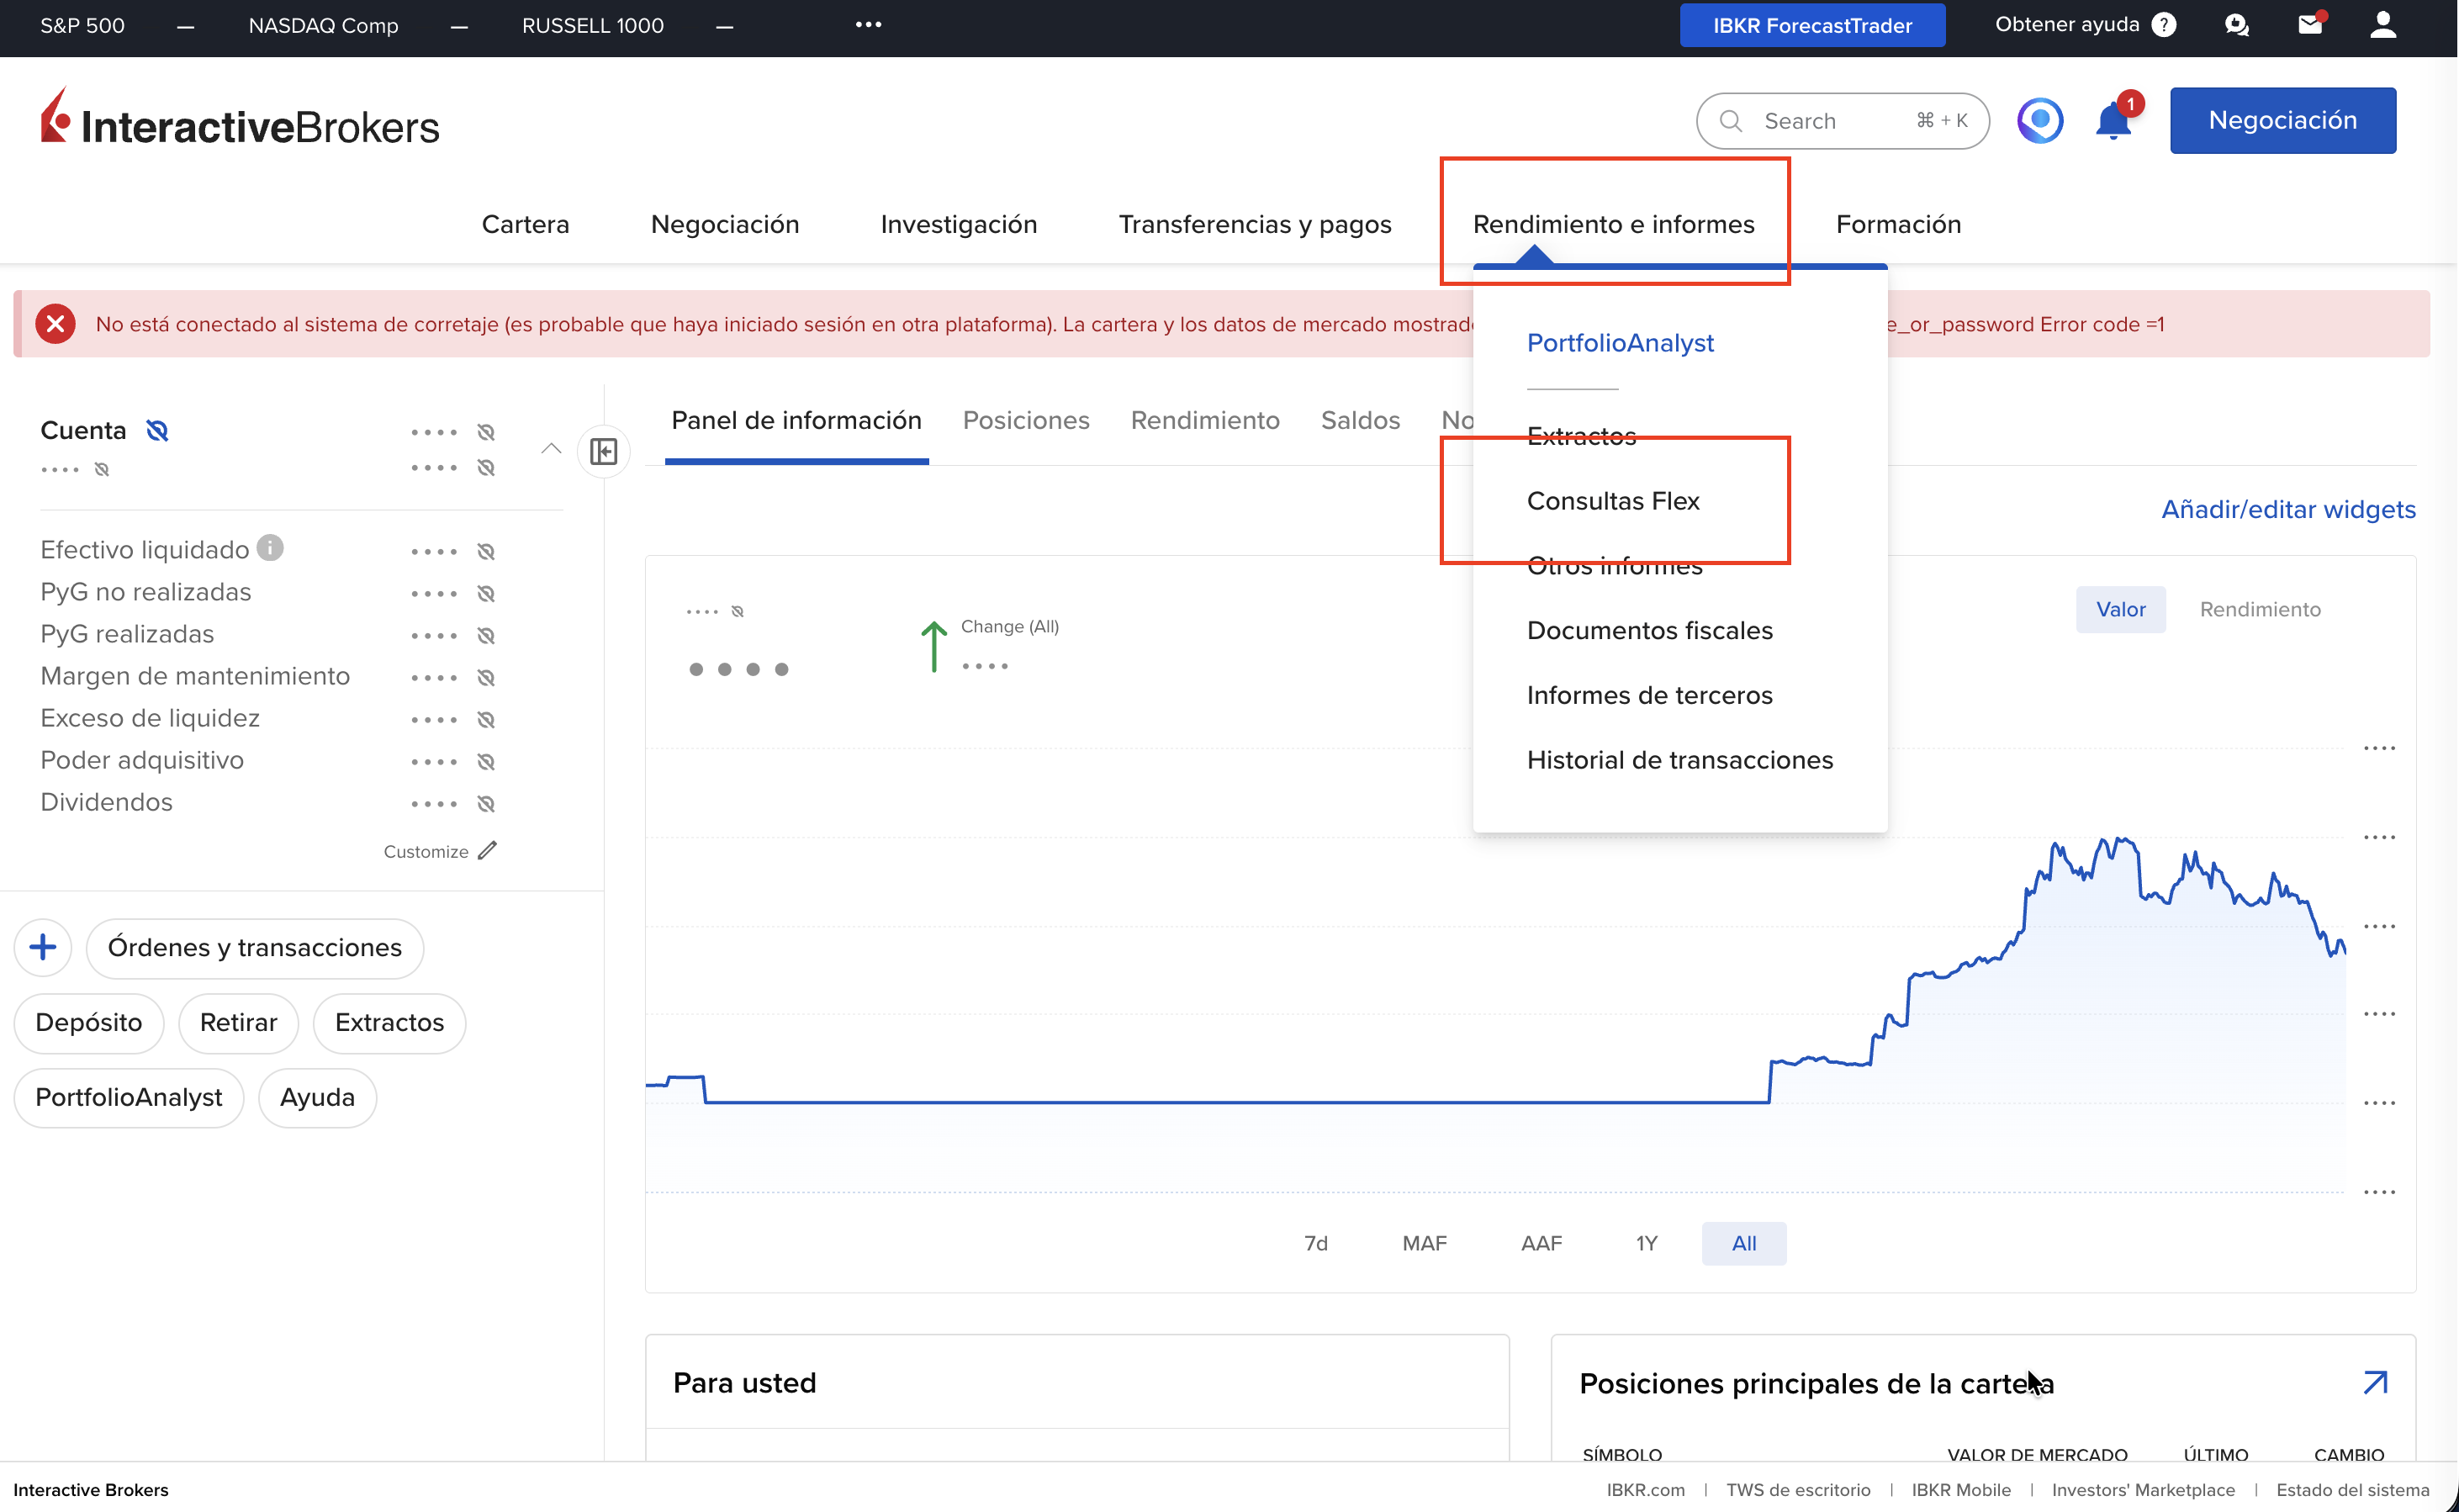Open the Cartera menu
Image resolution: width=2459 pixels, height=1512 pixels.
point(525,224)
